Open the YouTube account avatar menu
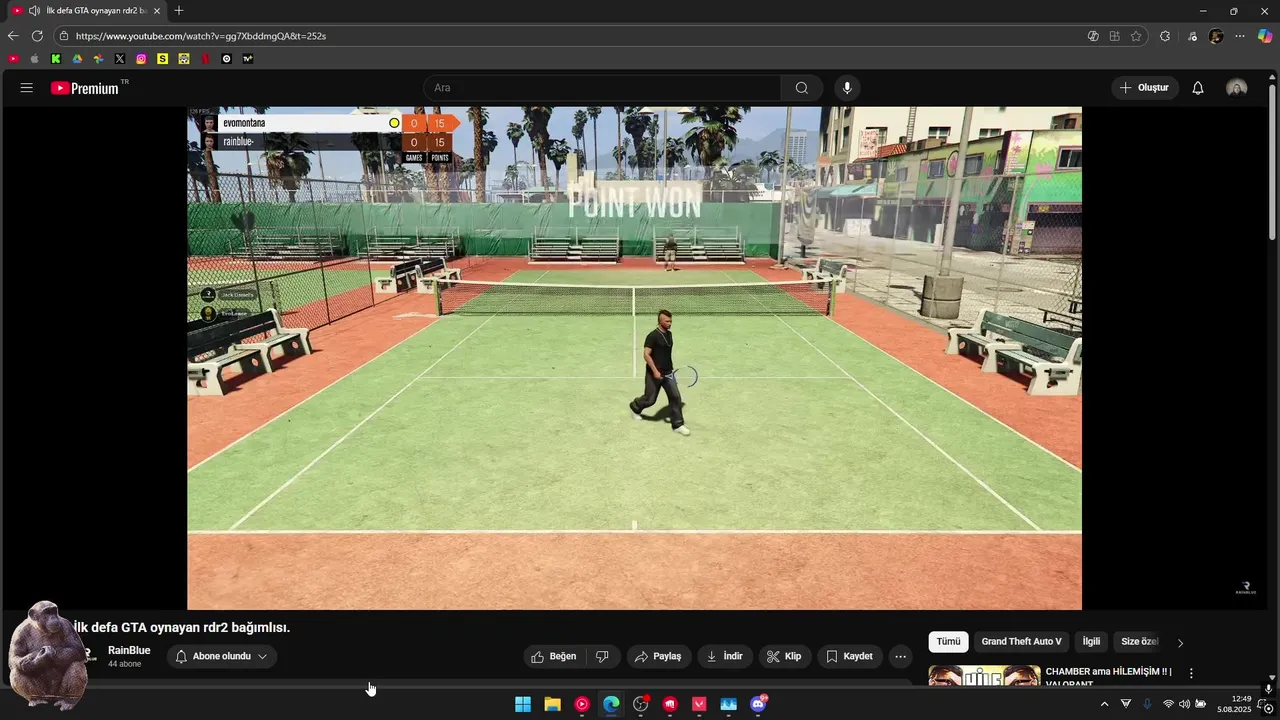The width and height of the screenshot is (1280, 720). (1237, 88)
